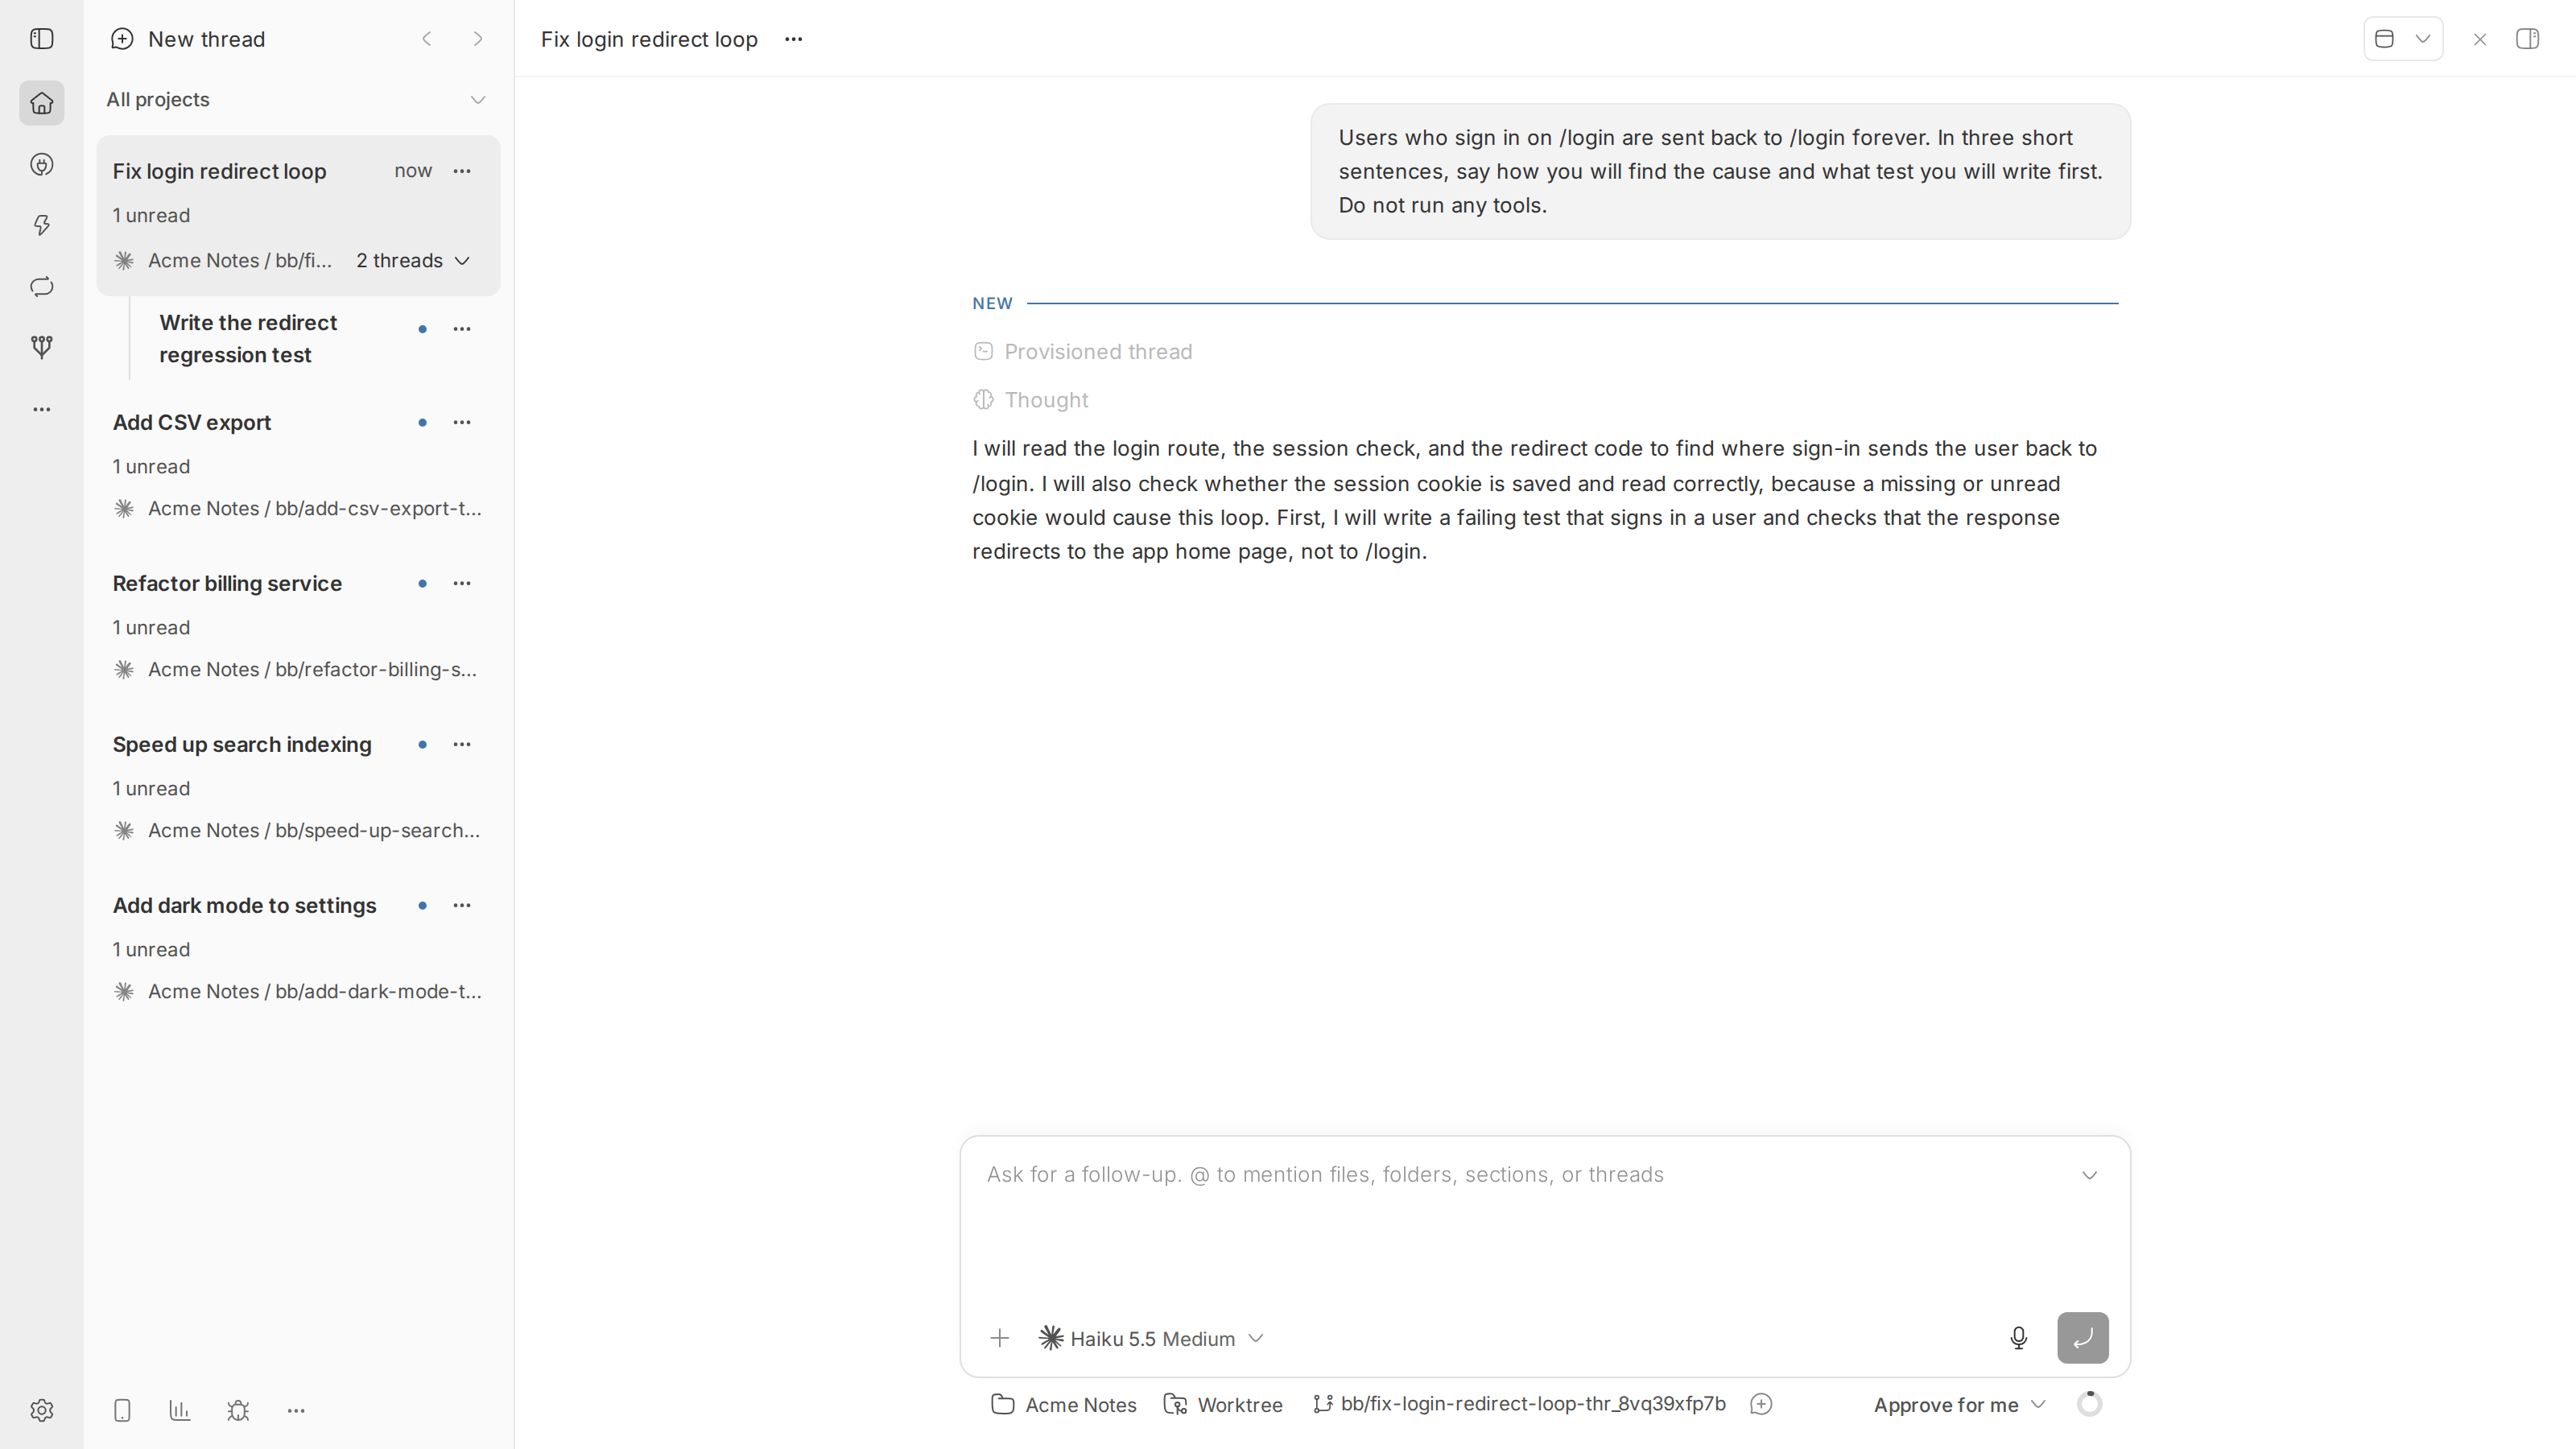Click branch bb/fix-login-redirect-loop-thr_8vq39xfp7b

point(1519,1404)
